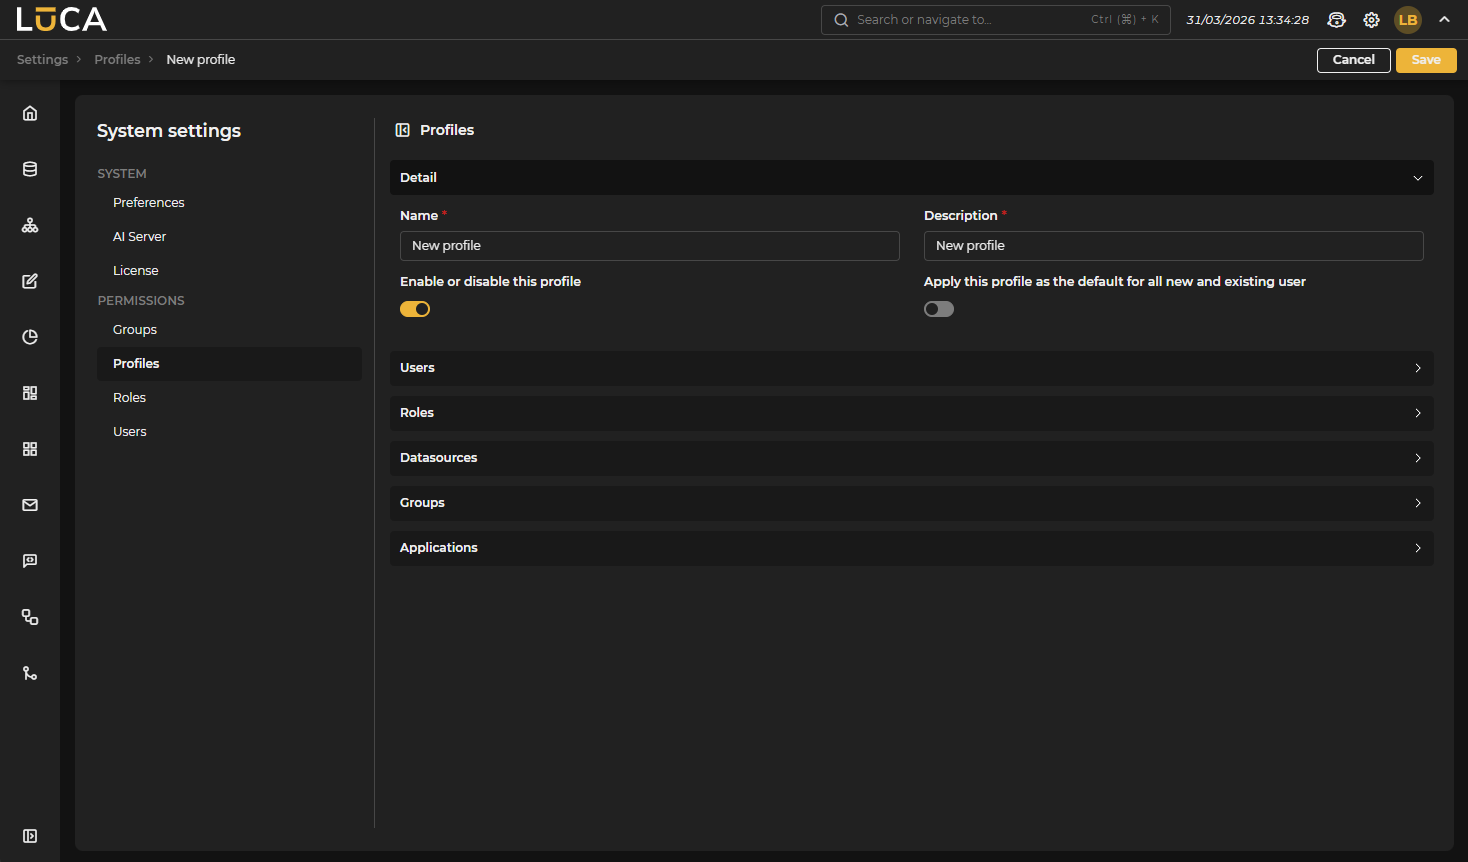Viewport: 1468px width, 862px height.
Task: Expand the Users section
Action: pyautogui.click(x=911, y=368)
